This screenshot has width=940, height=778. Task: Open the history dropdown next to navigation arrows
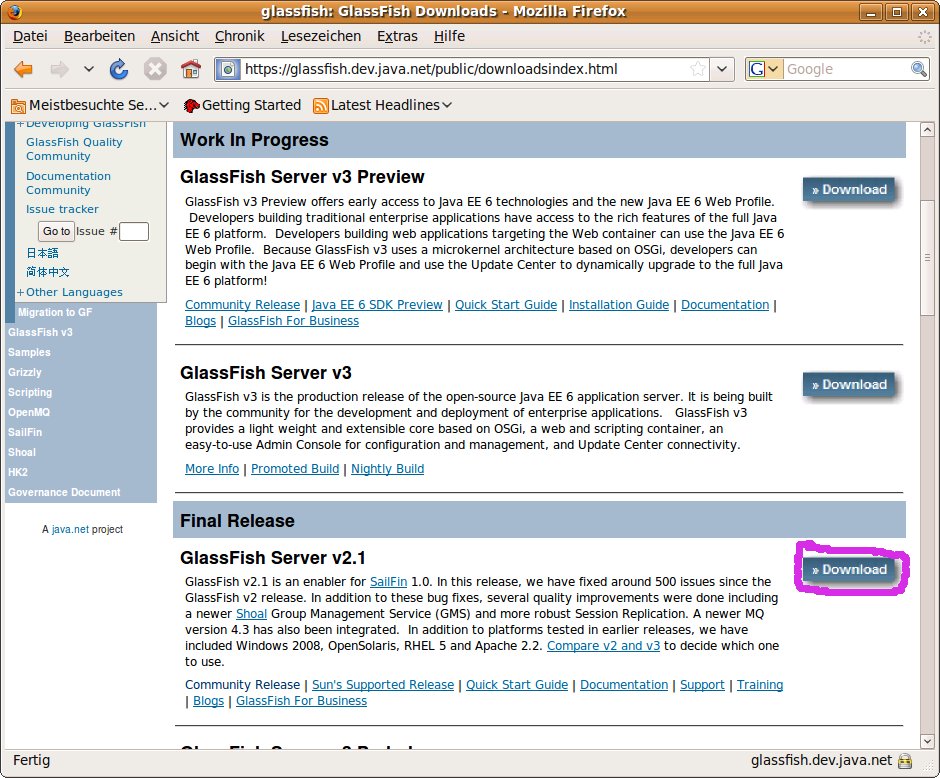pyautogui.click(x=88, y=70)
